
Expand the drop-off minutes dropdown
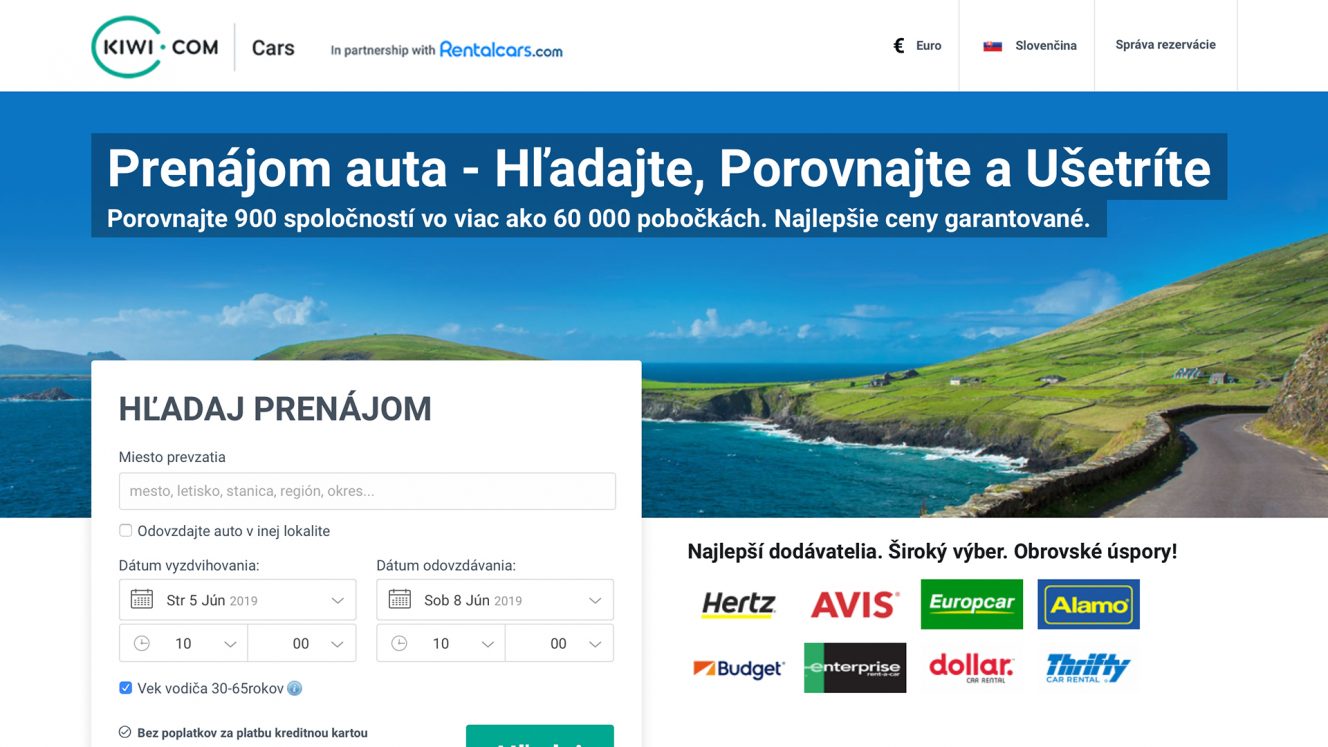(559, 643)
